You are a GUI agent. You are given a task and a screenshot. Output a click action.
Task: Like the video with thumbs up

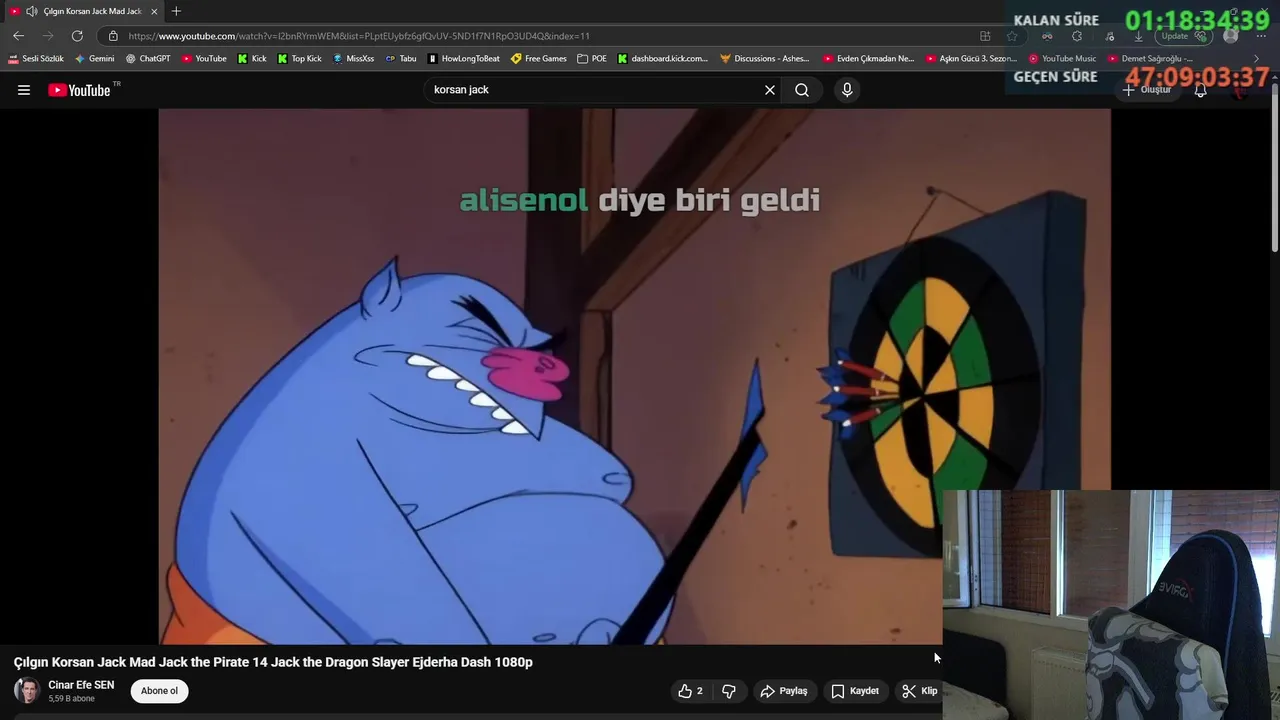point(690,691)
